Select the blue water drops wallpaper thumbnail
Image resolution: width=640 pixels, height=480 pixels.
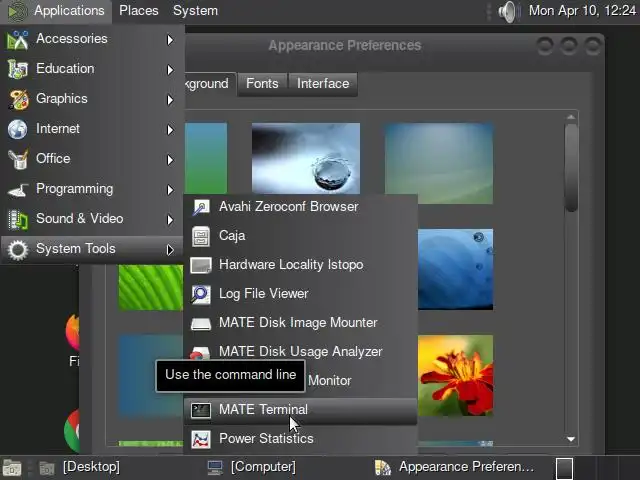pyautogui.click(x=456, y=269)
